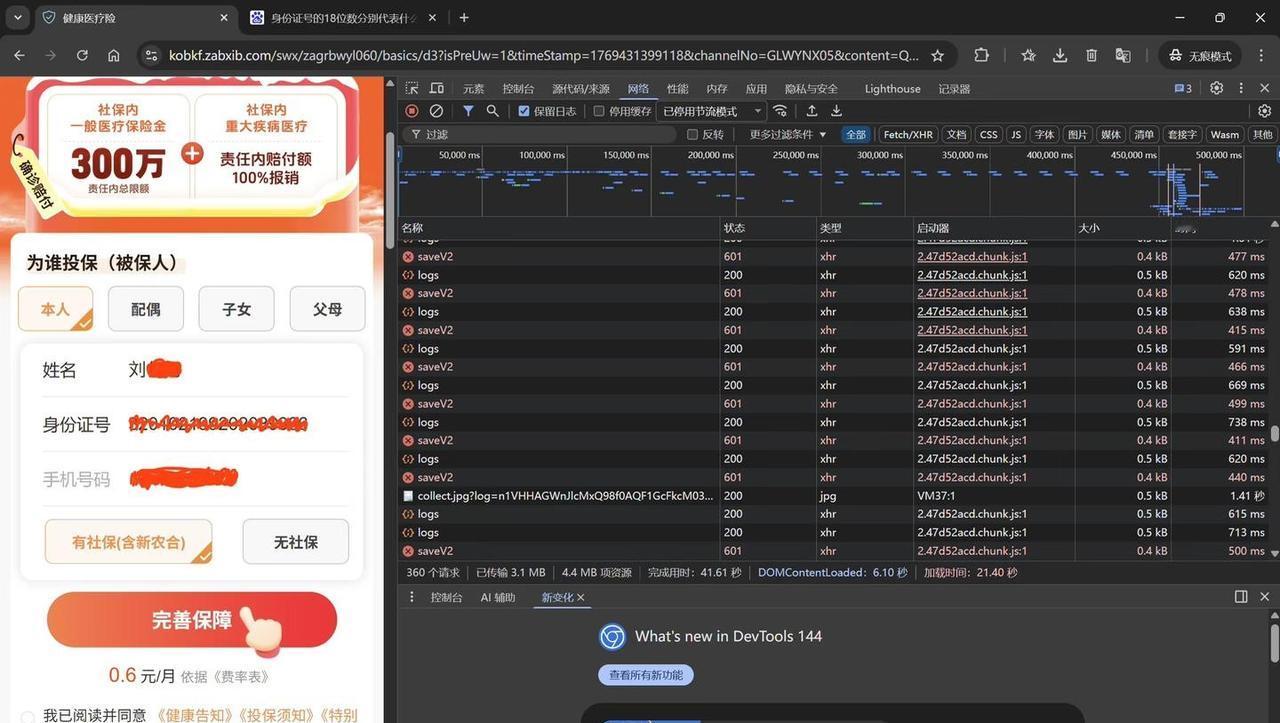The width and height of the screenshot is (1280, 723).
Task: Open network search with magnifier icon
Action: pos(492,111)
